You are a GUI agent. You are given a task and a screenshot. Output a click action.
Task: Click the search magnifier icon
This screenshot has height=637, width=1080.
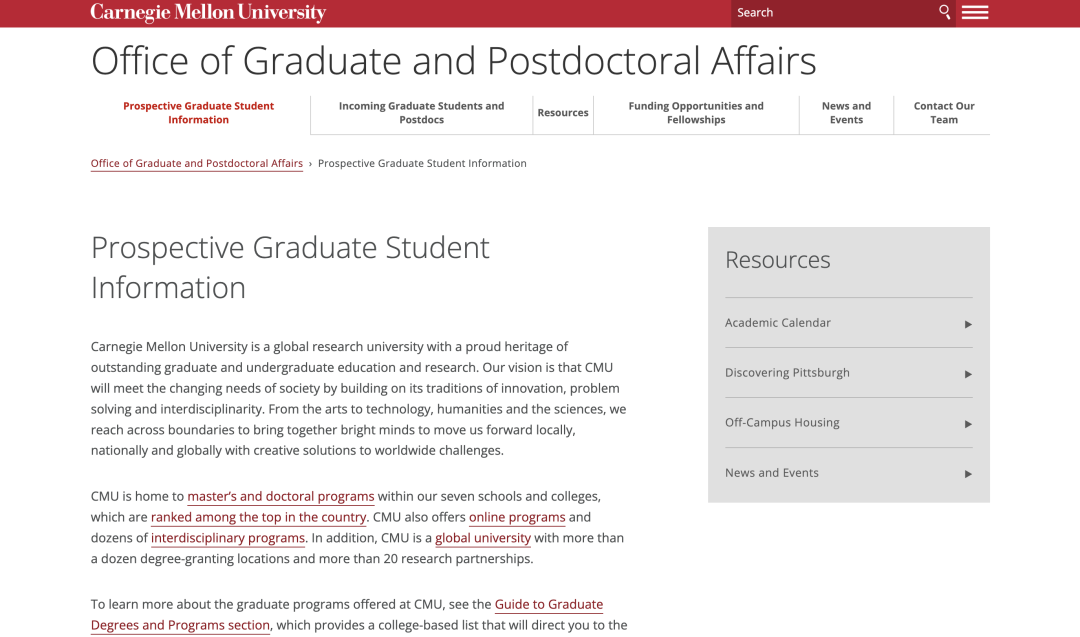pos(944,12)
